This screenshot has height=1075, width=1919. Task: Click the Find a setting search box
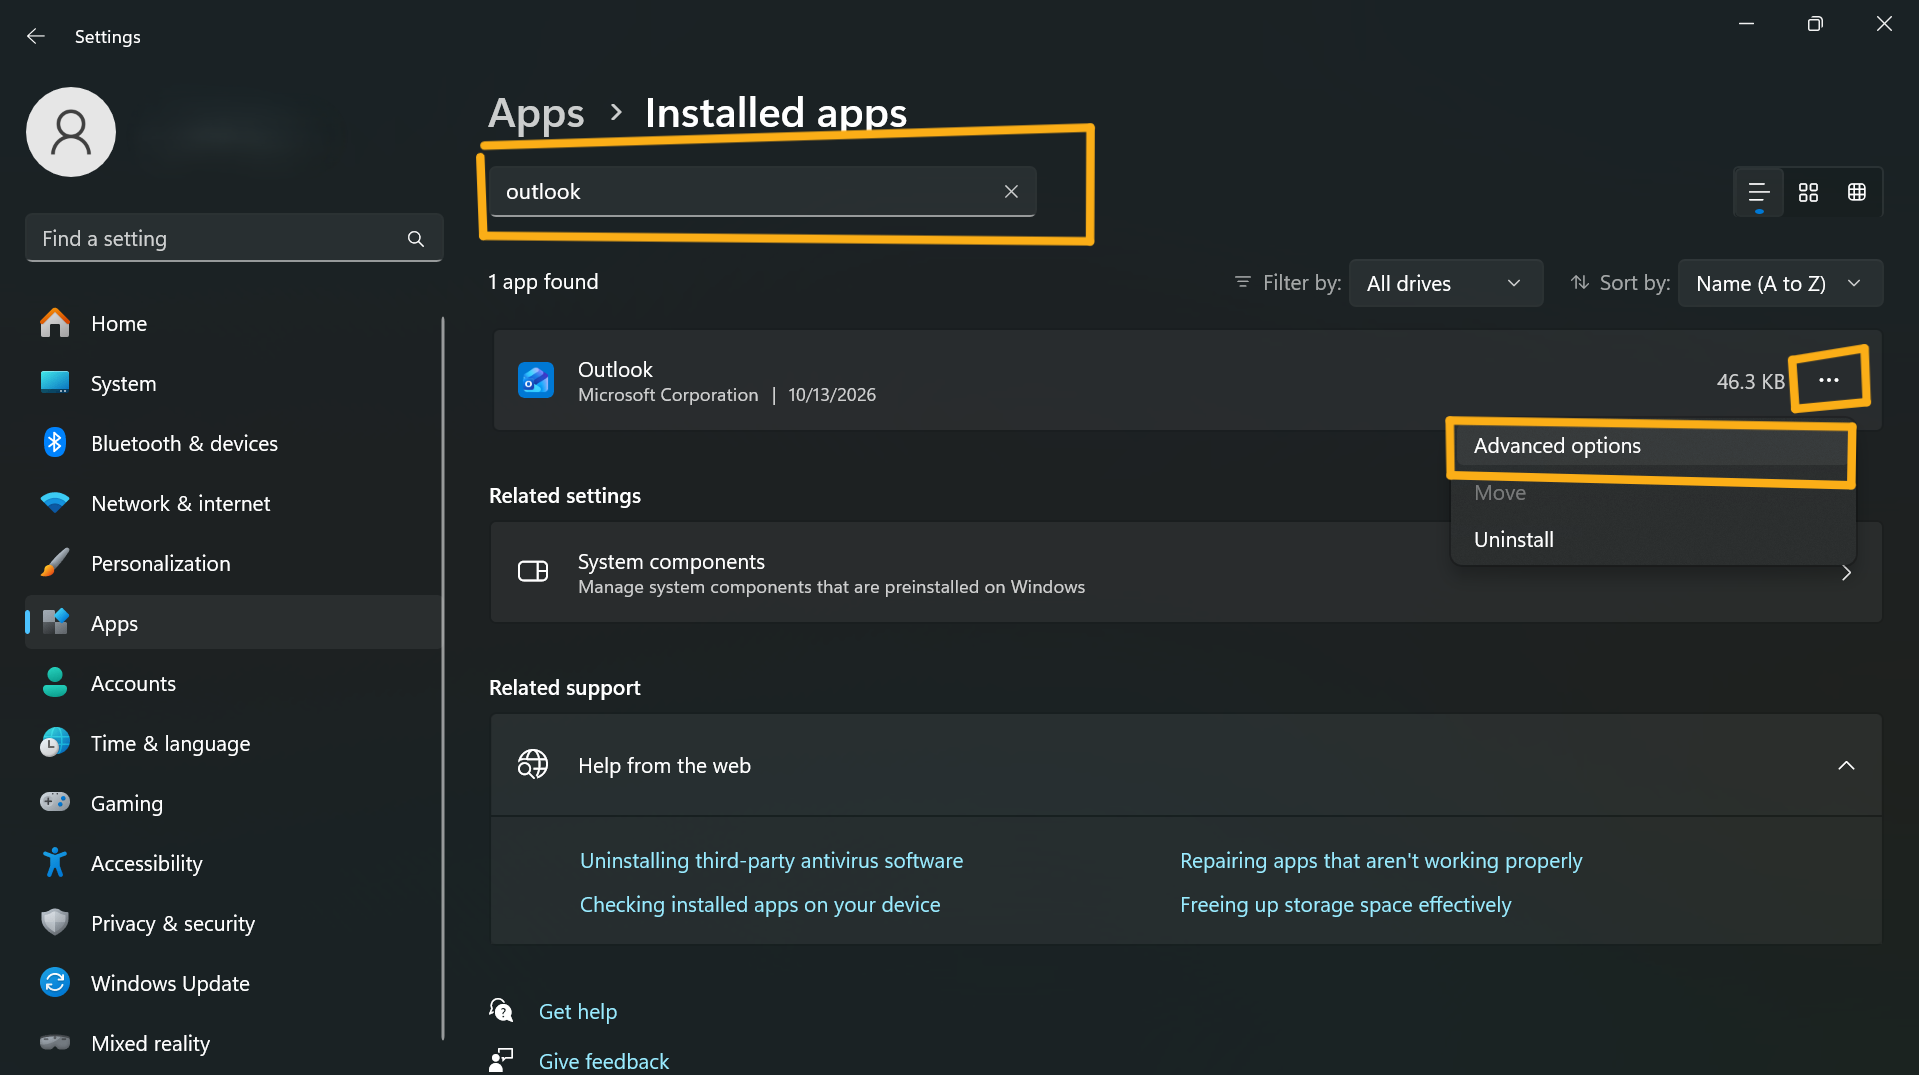pos(234,239)
